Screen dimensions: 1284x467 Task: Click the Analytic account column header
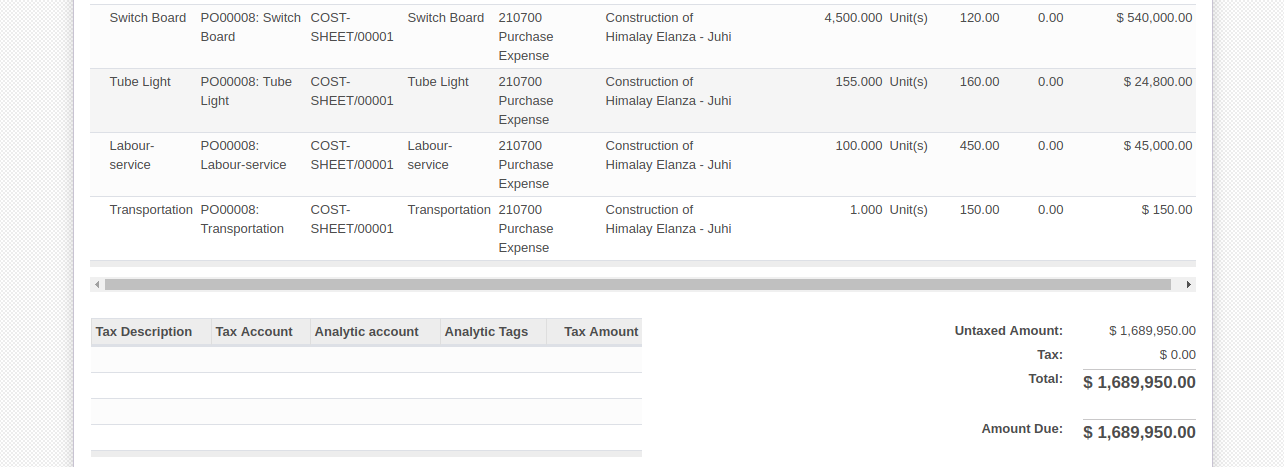375,332
